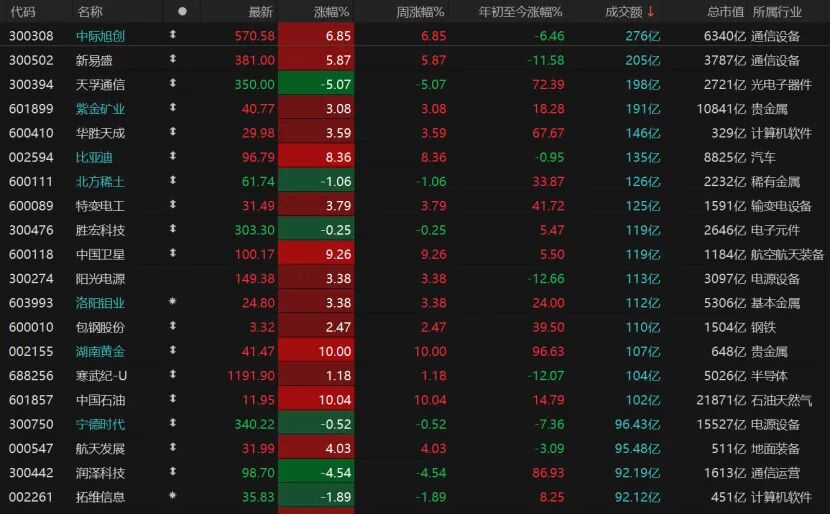Click turnover value 96.43亿

638,424
